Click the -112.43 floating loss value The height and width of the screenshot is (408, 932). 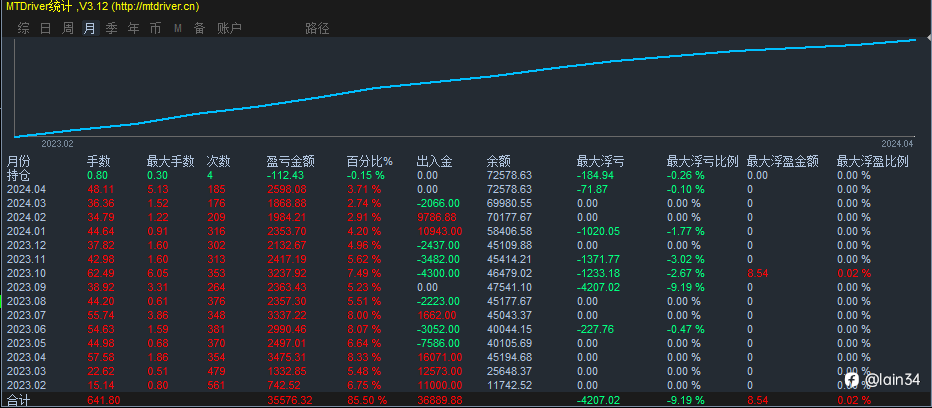pyautogui.click(x=285, y=175)
